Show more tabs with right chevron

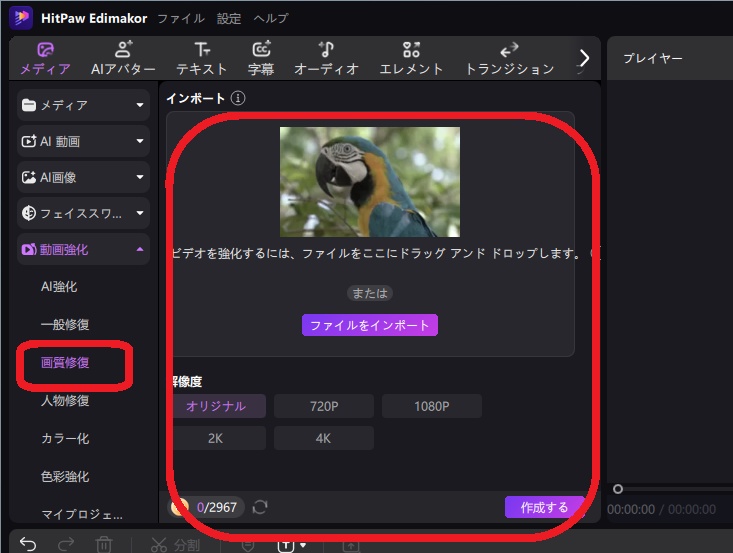pos(584,58)
